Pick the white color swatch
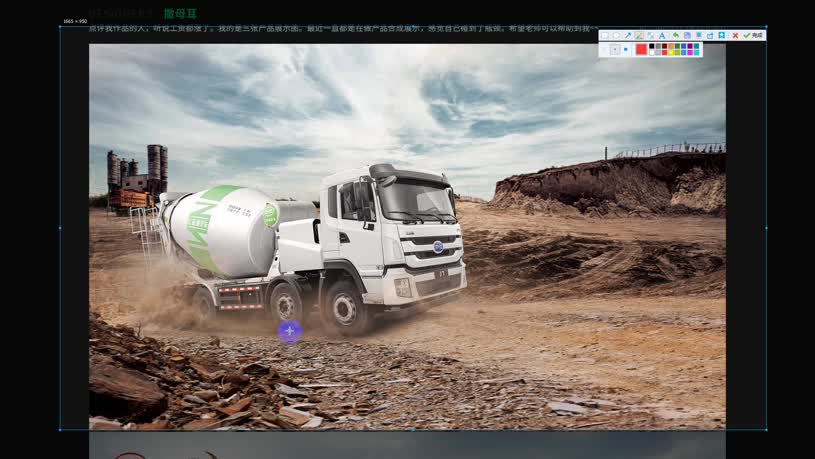815x459 pixels. [x=652, y=53]
